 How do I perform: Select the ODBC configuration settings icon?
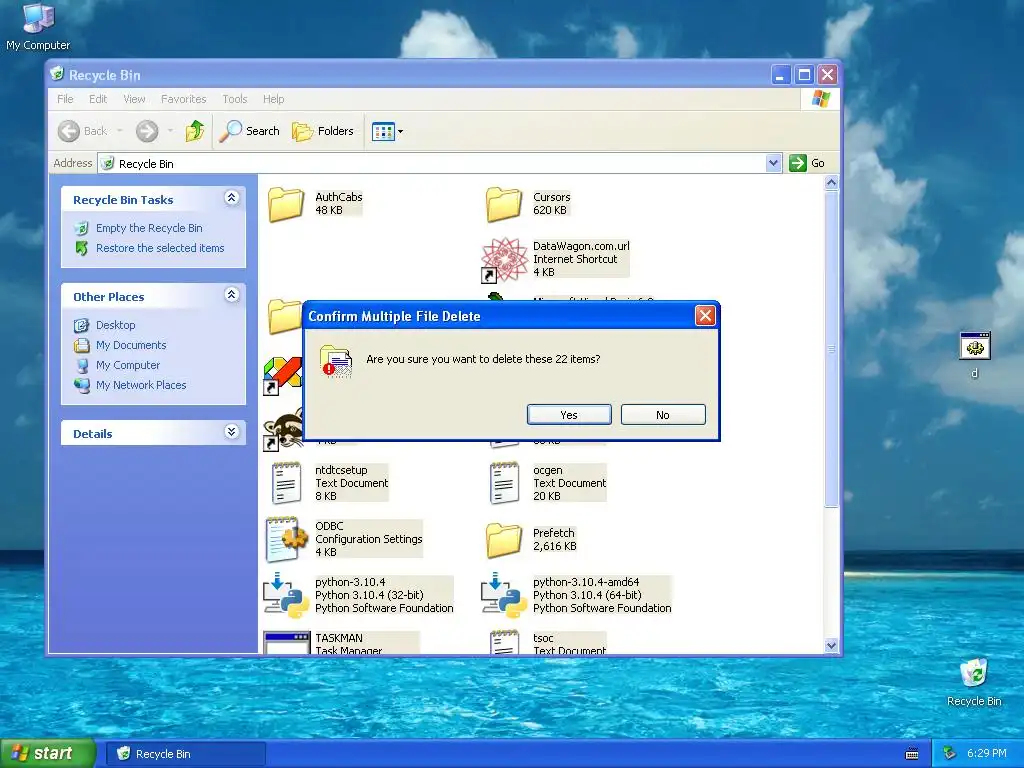pyautogui.click(x=286, y=539)
